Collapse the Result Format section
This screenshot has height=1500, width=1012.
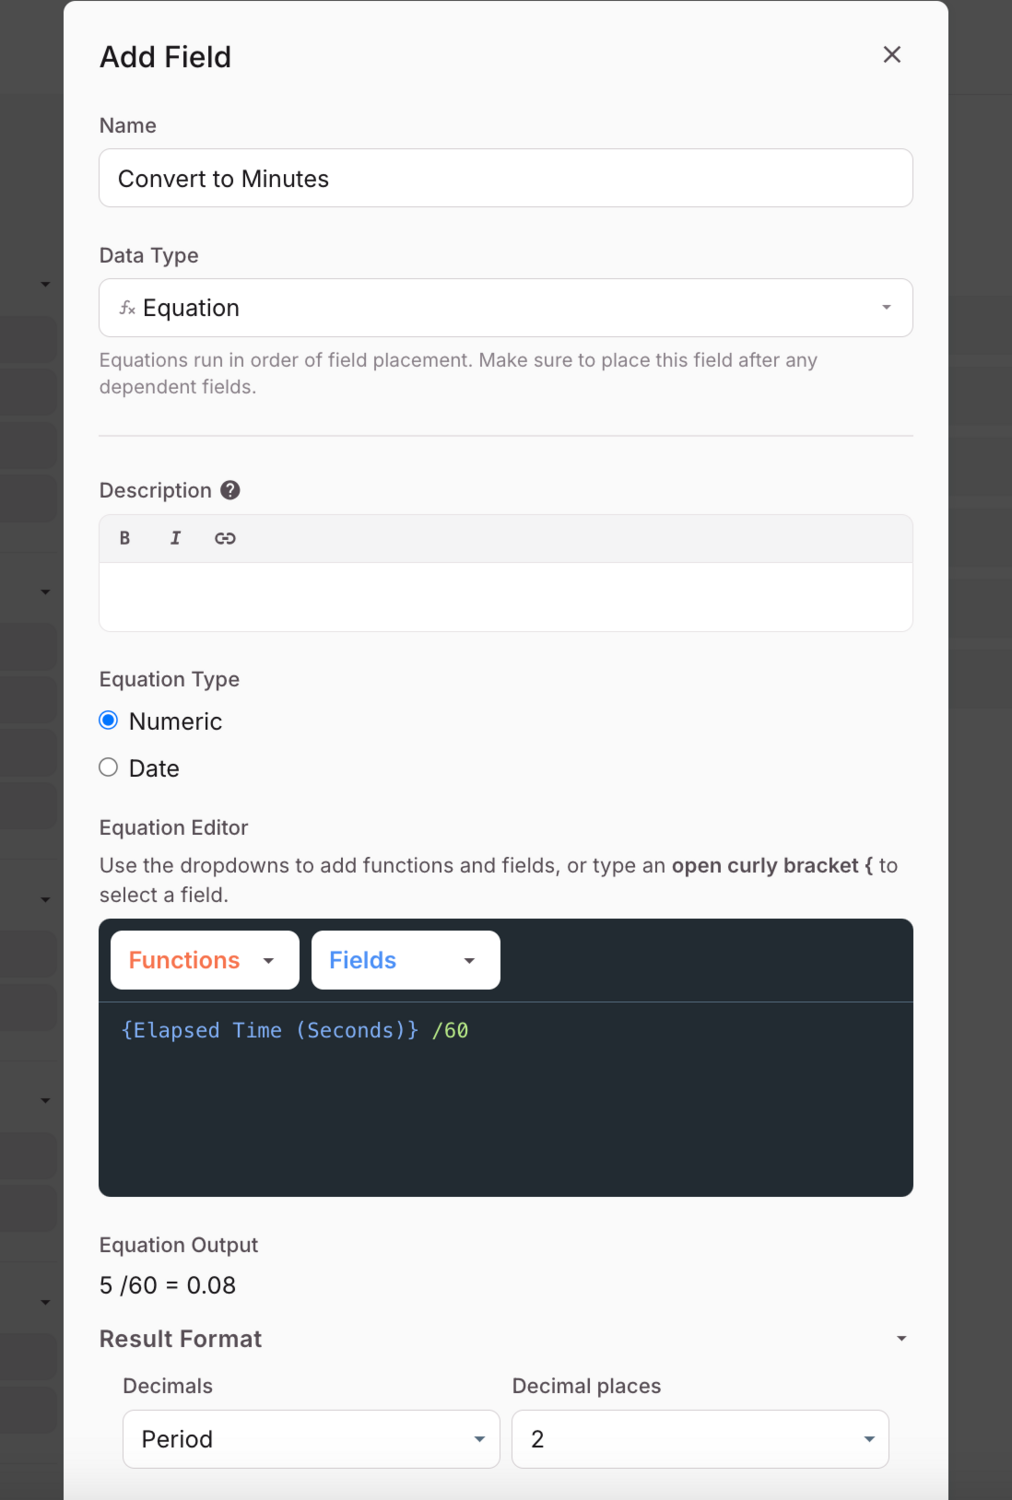pos(901,1339)
